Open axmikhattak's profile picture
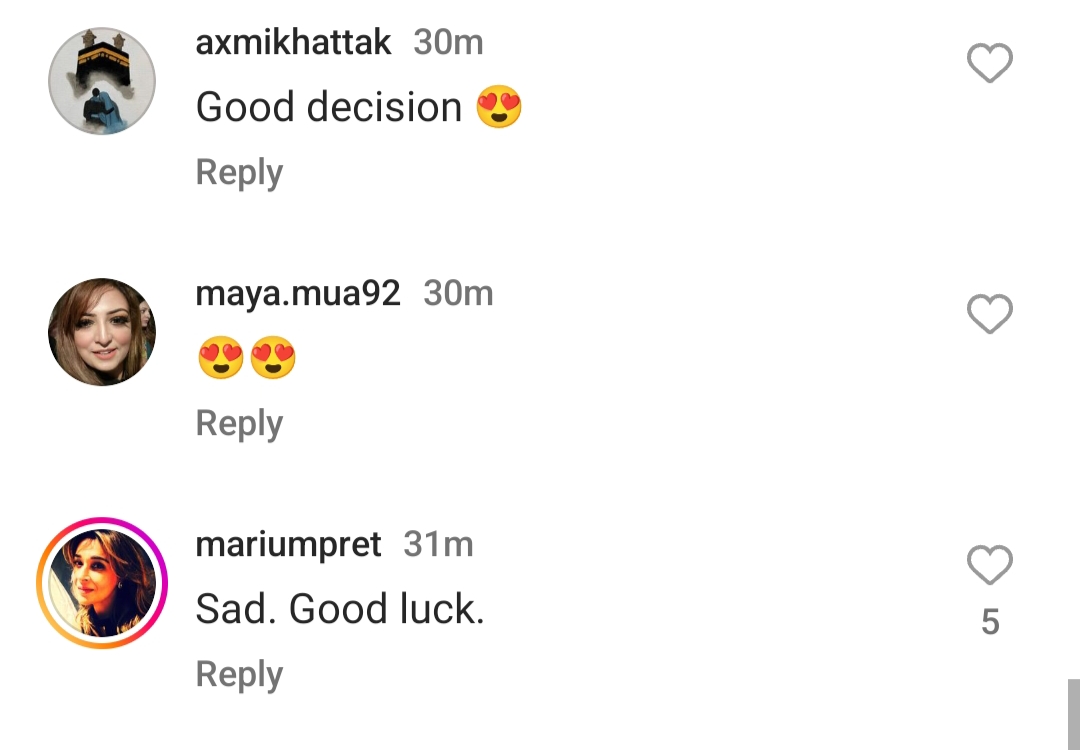Image resolution: width=1080 pixels, height=750 pixels. [102, 81]
